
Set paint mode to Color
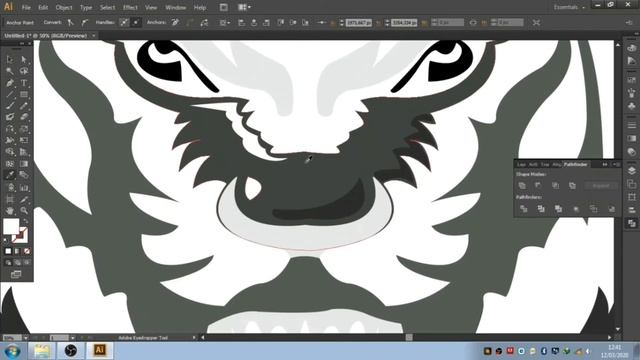coord(8,251)
